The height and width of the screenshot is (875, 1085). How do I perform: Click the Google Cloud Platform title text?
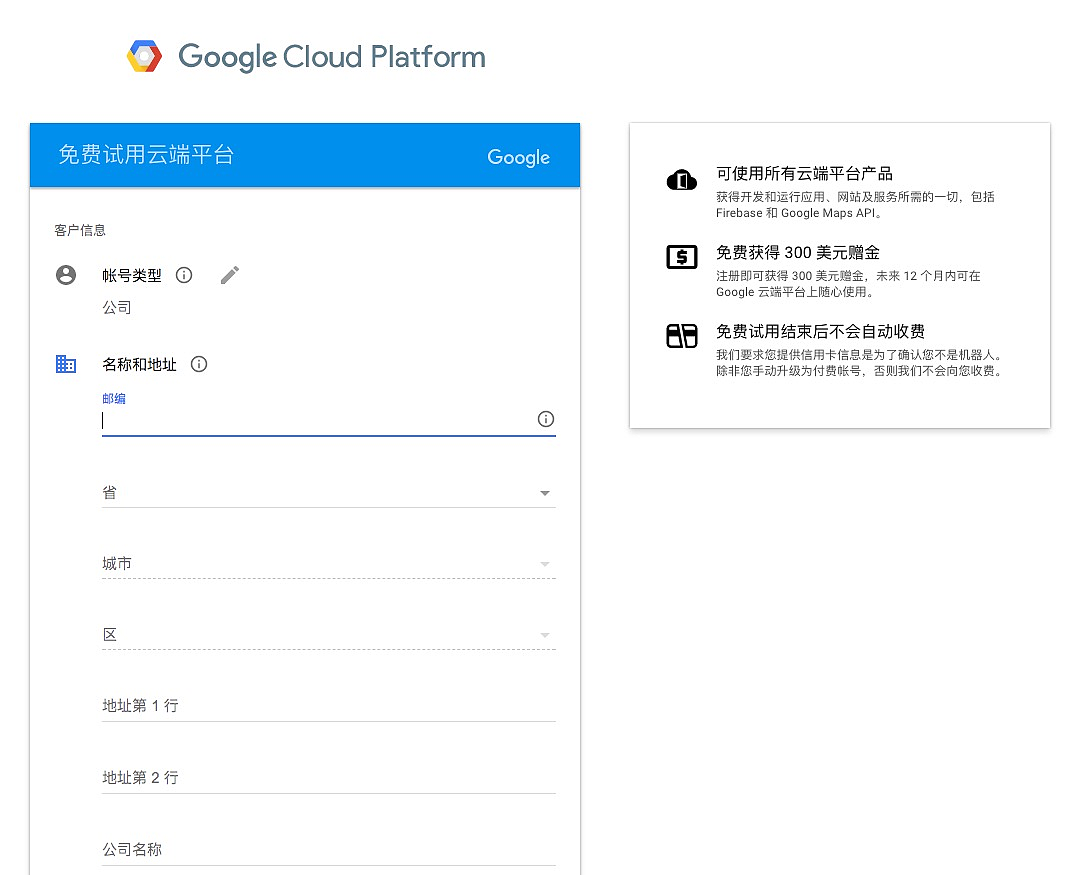(331, 57)
